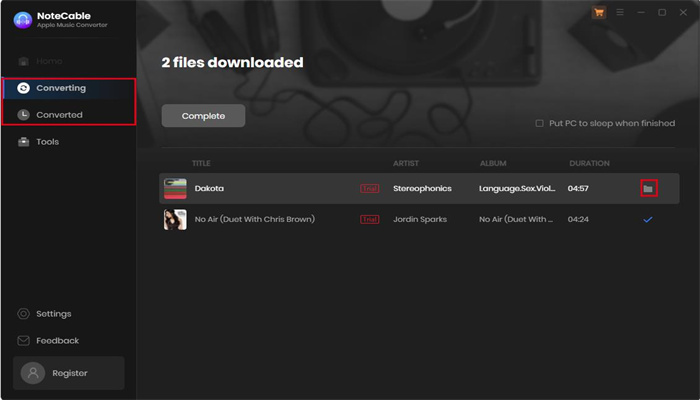Click the TITLE column header
The width and height of the screenshot is (700, 400).
[201, 163]
